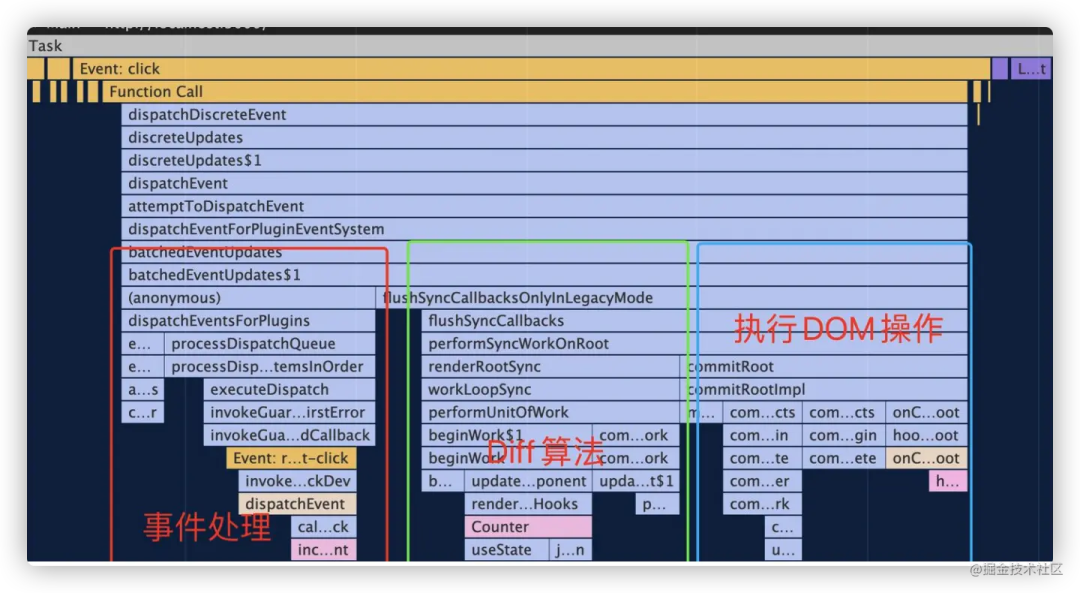1080x593 pixels.
Task: Select the Event: click flame bar
Action: coord(531,68)
